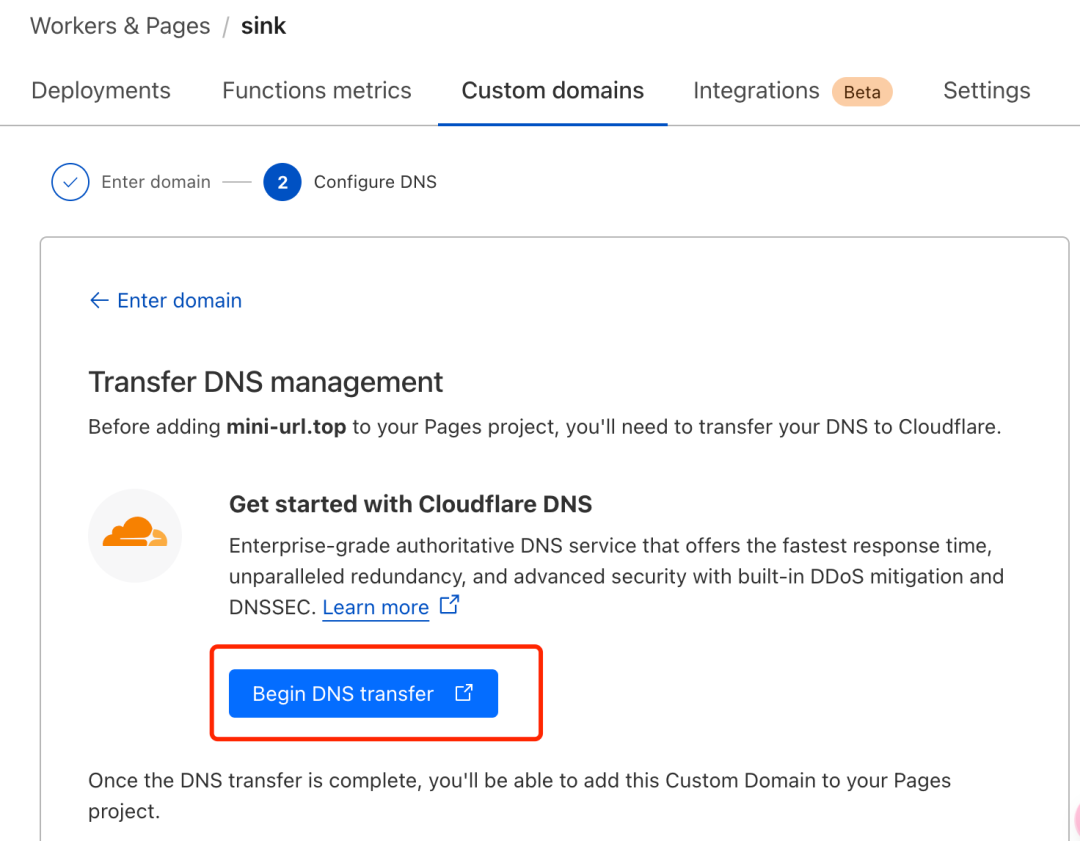This screenshot has width=1080, height=841.
Task: Click the completed checkmark step icon
Action: point(70,182)
